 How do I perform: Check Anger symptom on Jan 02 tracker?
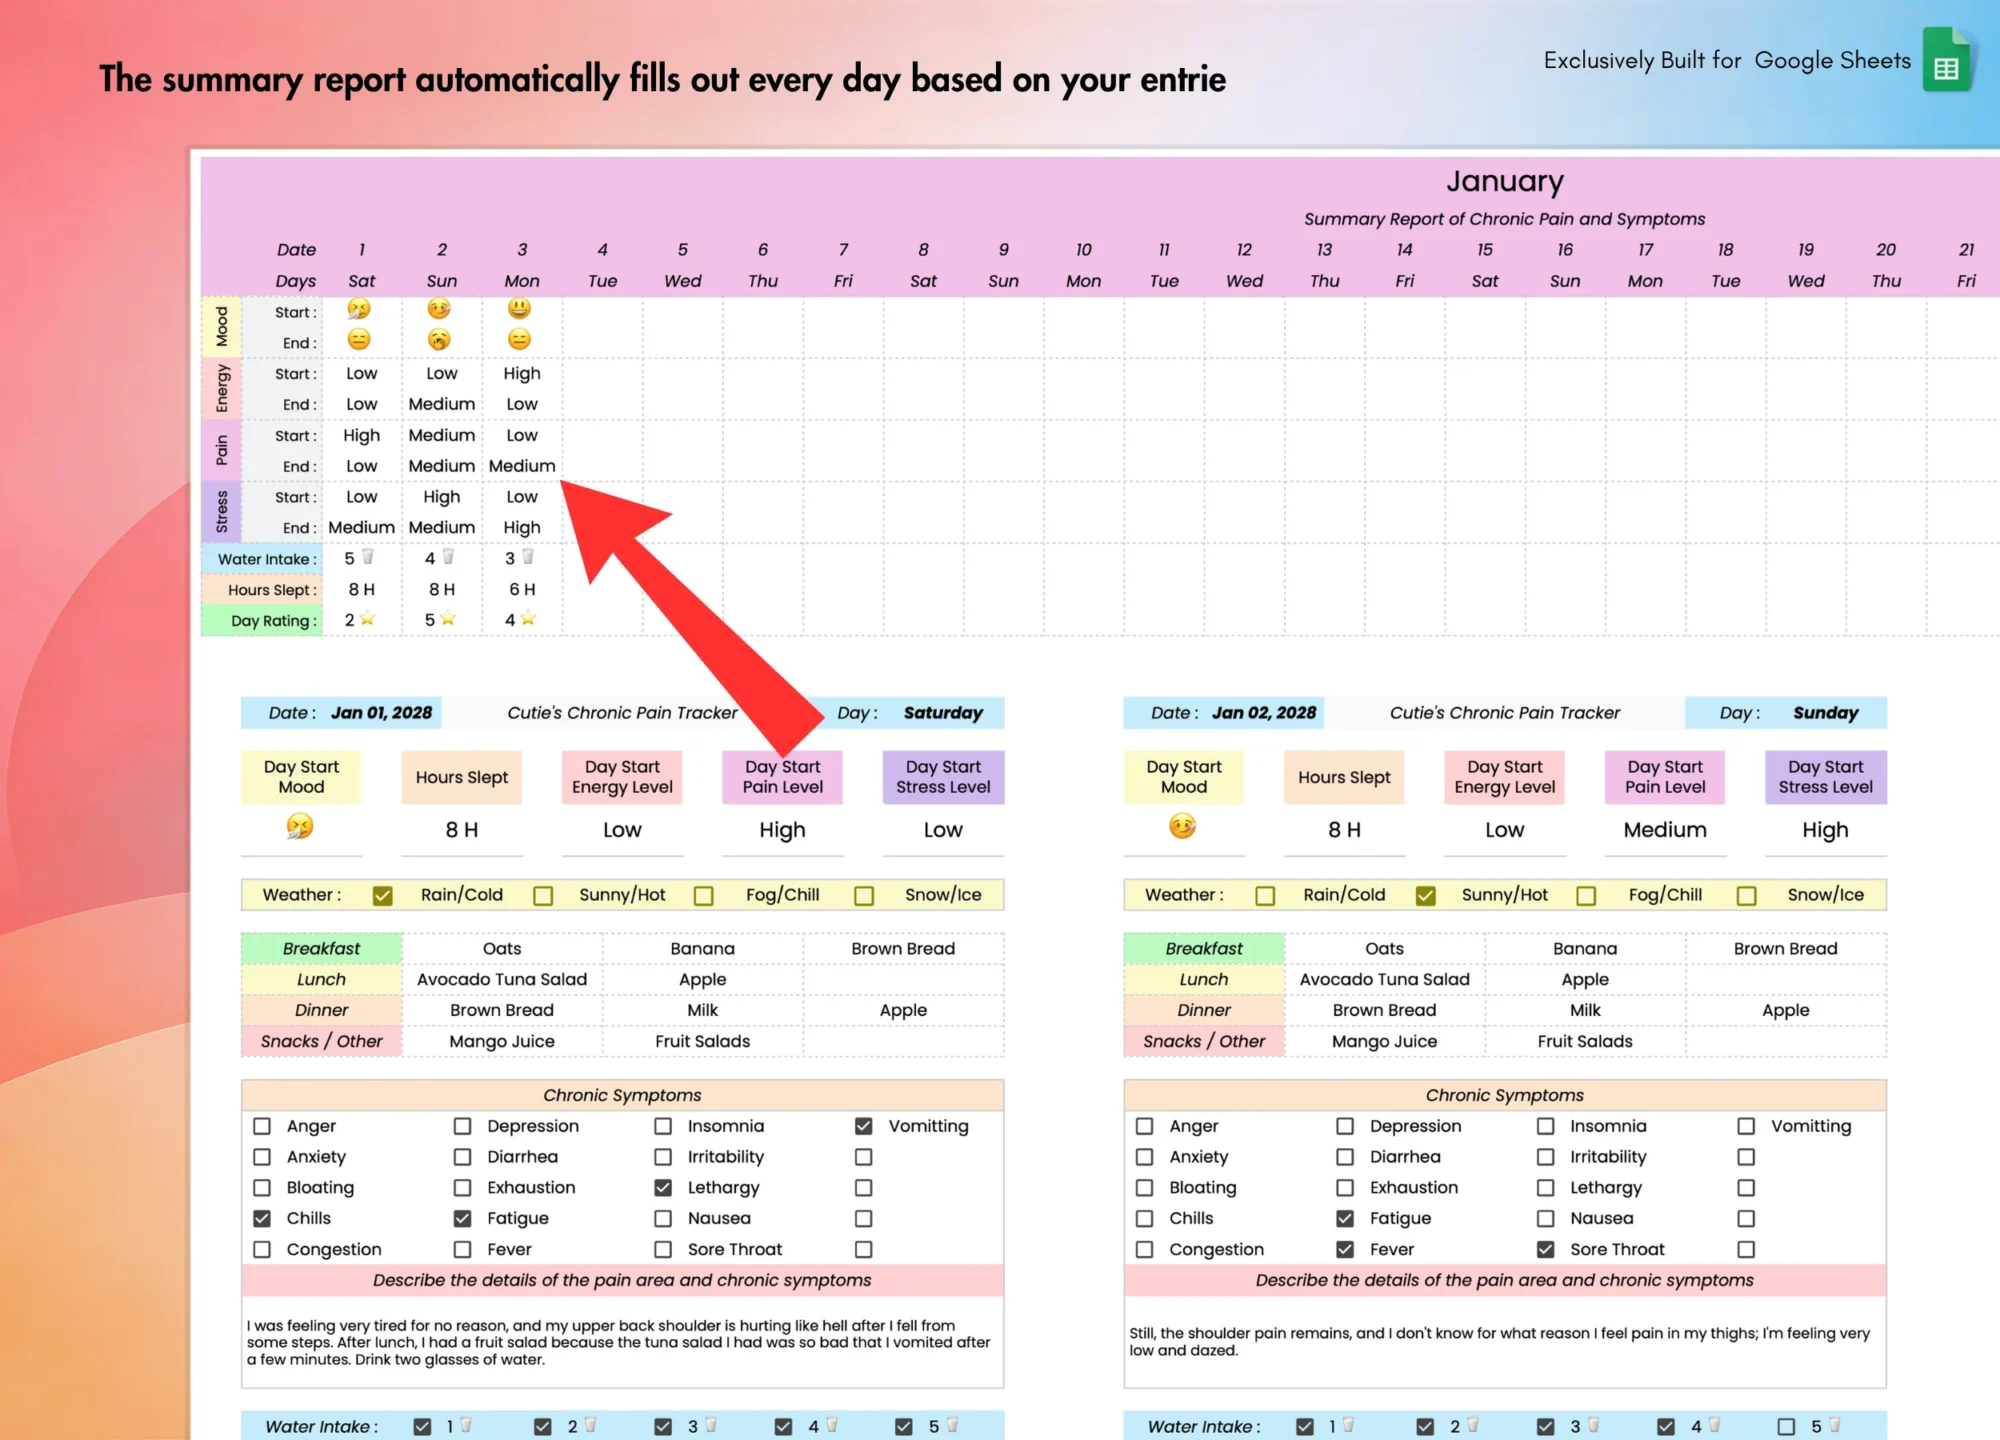pos(1145,1126)
